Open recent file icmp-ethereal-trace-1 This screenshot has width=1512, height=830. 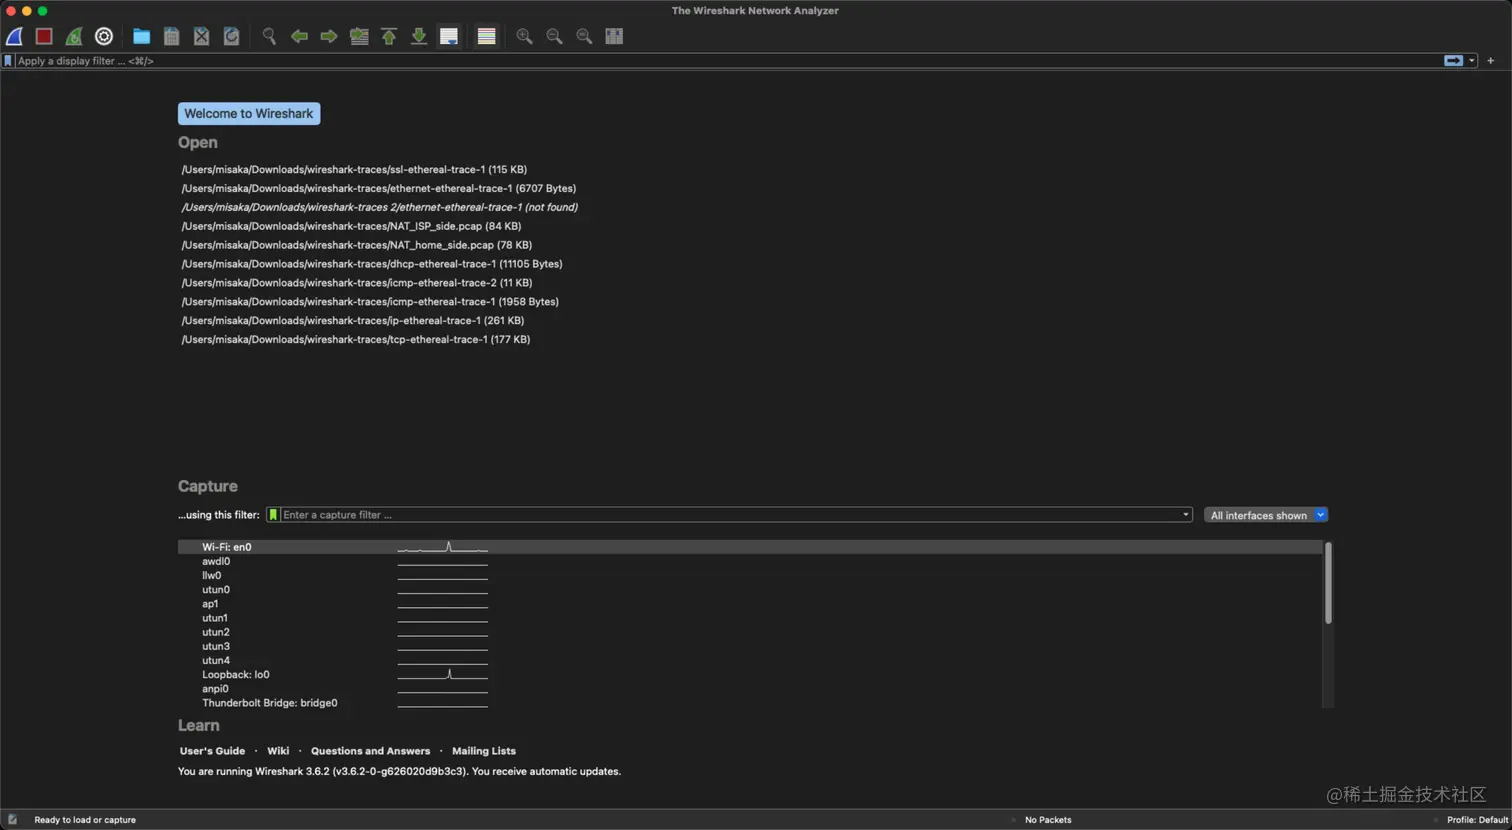click(370, 302)
